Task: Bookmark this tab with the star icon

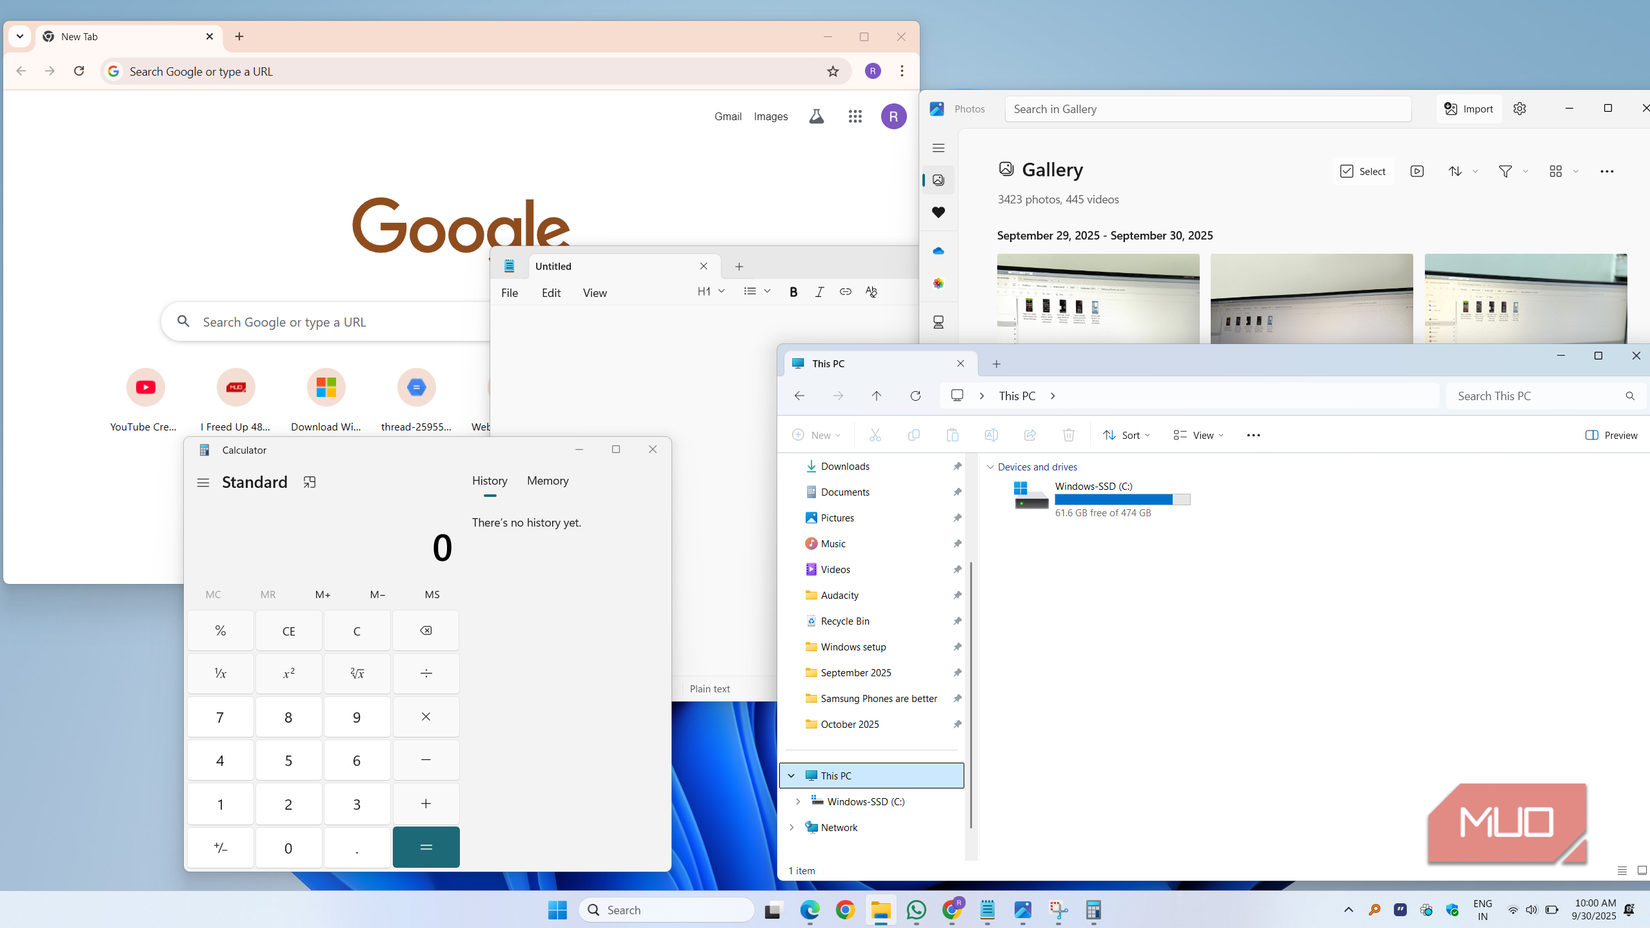Action: coord(833,71)
